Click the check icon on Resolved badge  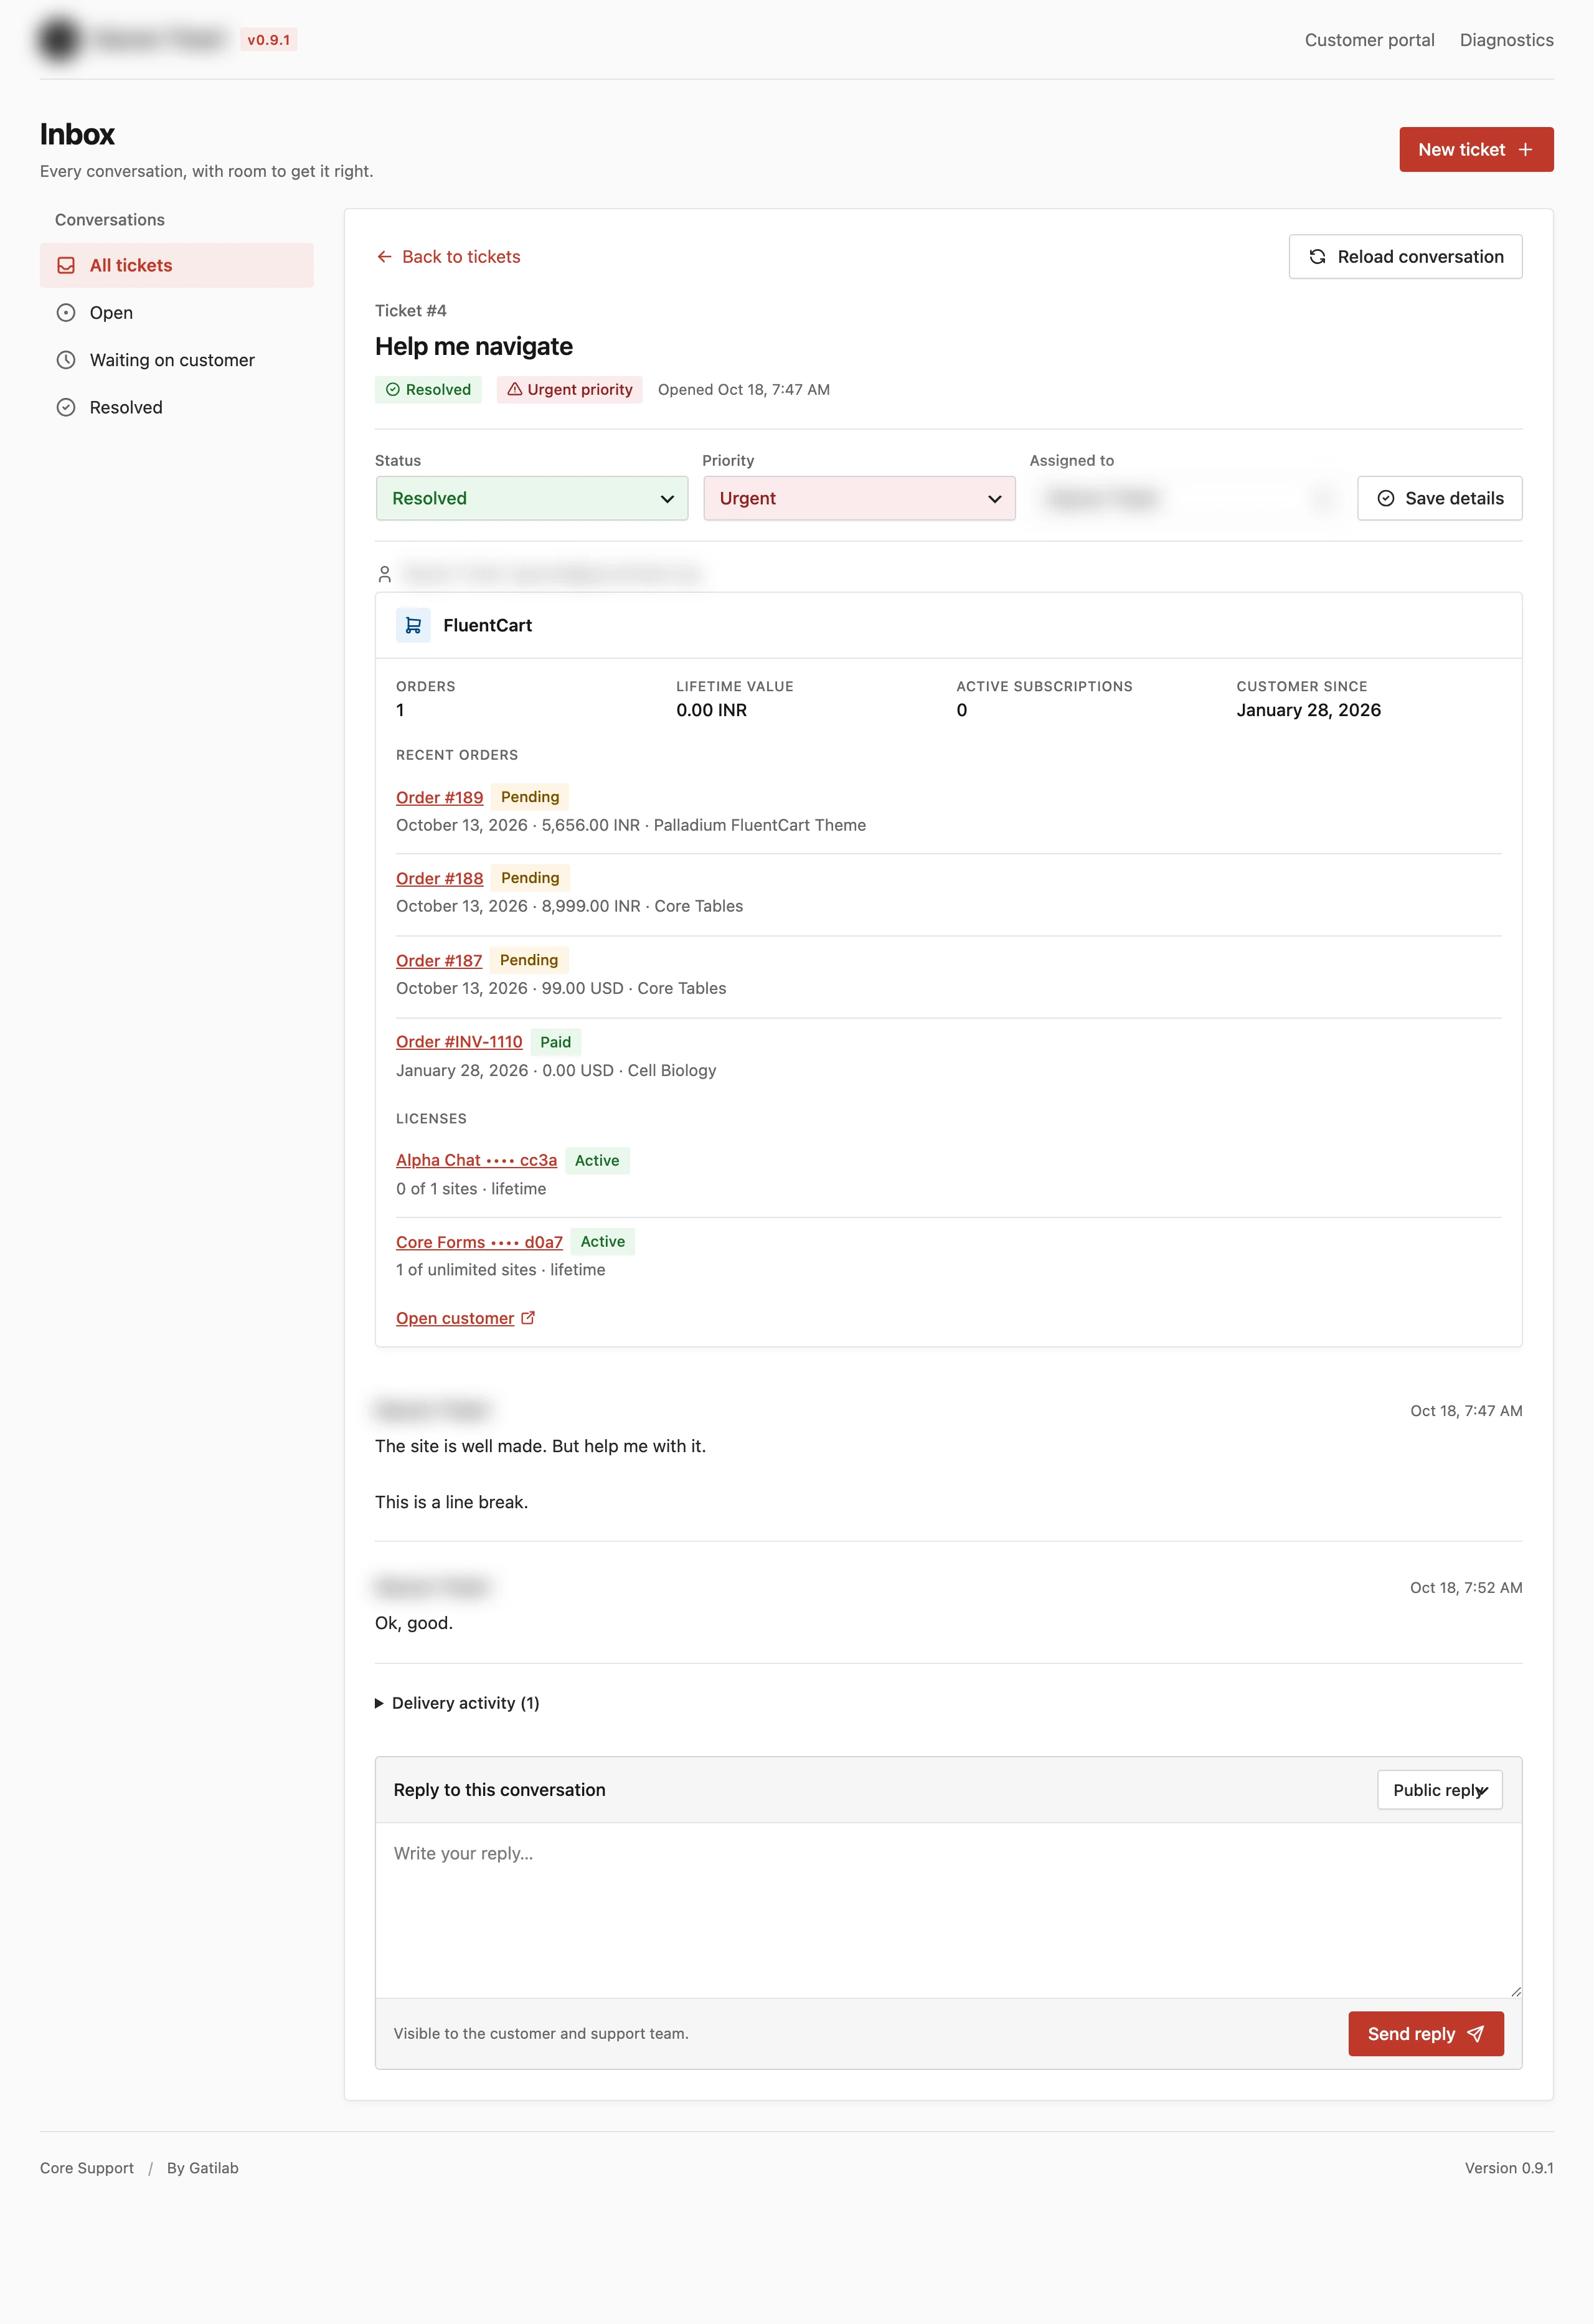(x=393, y=389)
